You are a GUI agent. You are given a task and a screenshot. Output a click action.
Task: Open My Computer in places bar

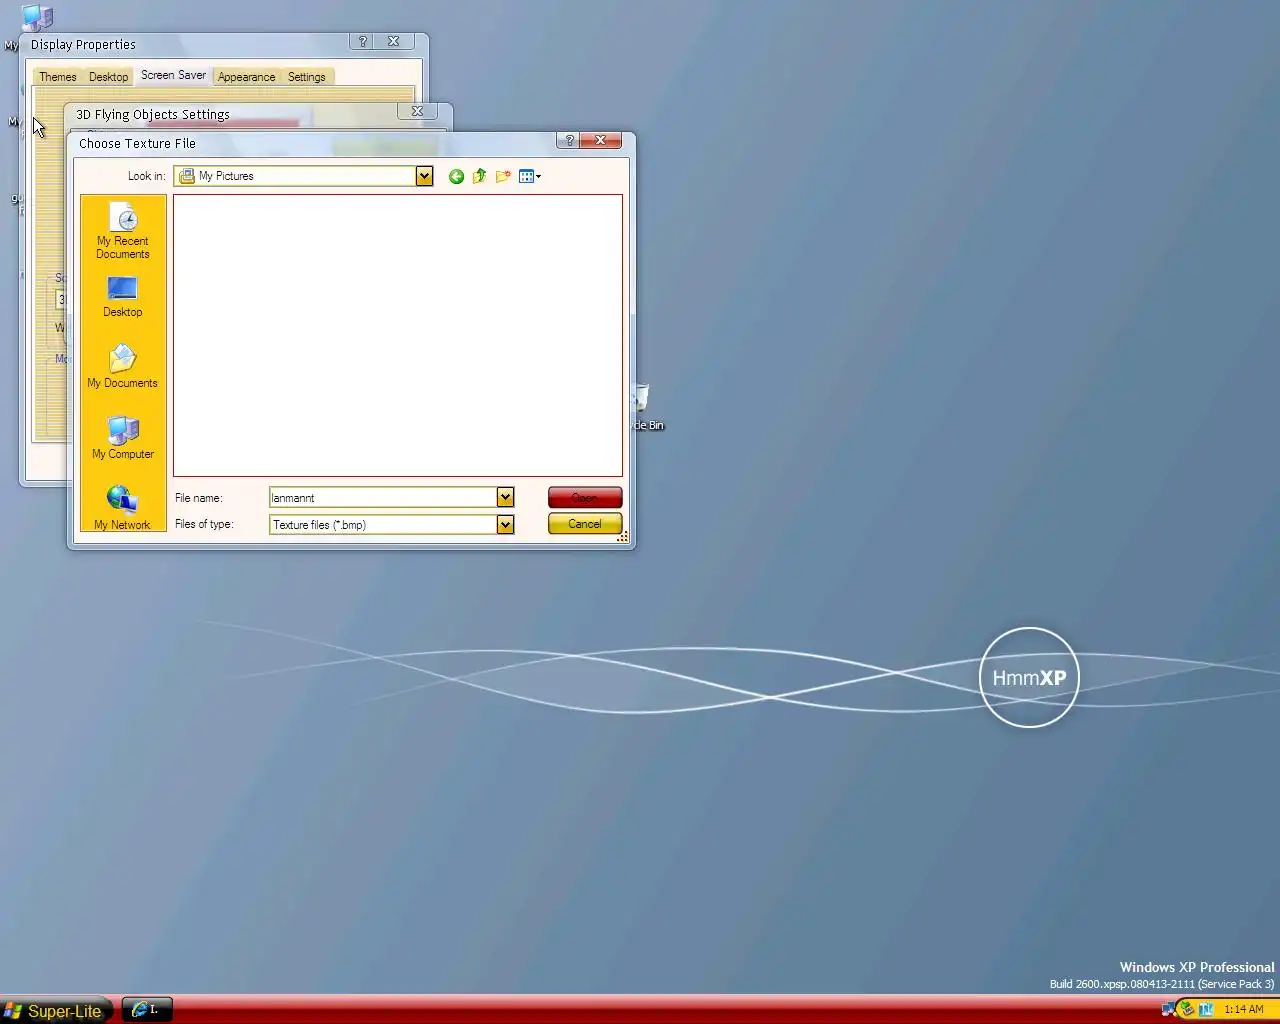(x=123, y=437)
